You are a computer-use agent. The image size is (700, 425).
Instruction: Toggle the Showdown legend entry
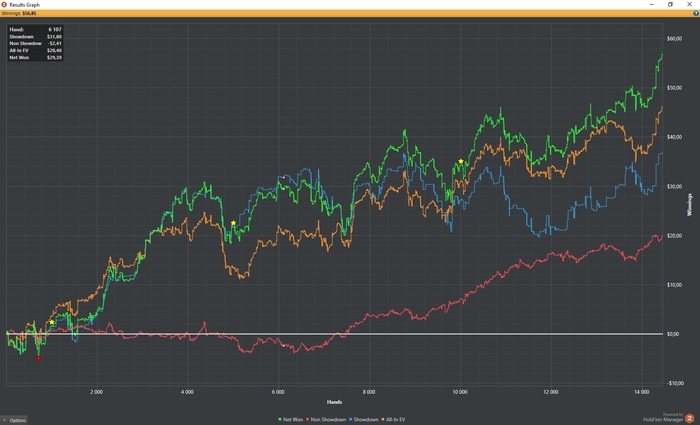[x=363, y=420]
